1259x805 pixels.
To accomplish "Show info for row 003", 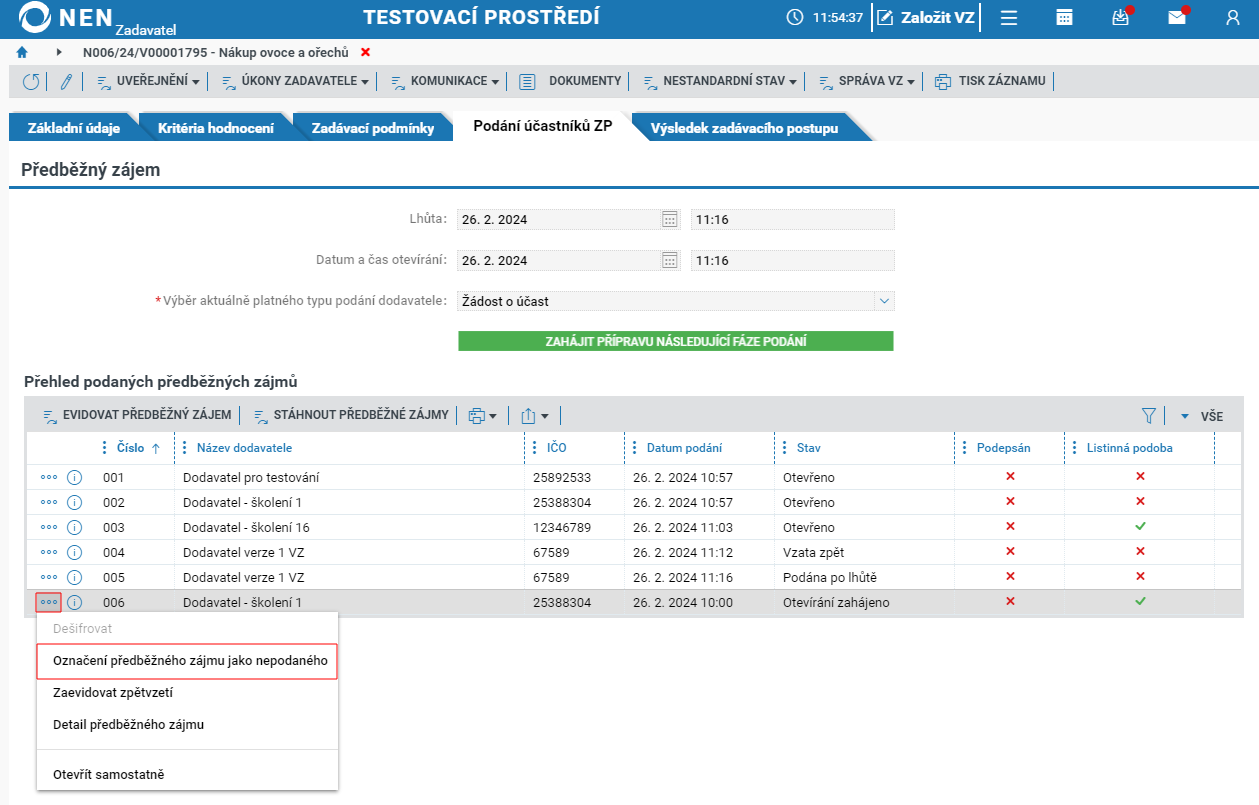I will point(74,527).
